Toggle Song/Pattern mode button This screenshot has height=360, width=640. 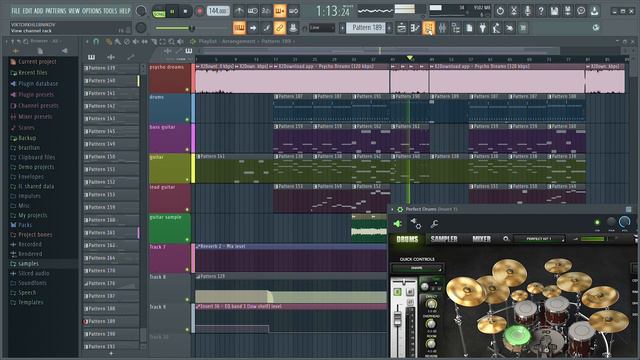(158, 12)
